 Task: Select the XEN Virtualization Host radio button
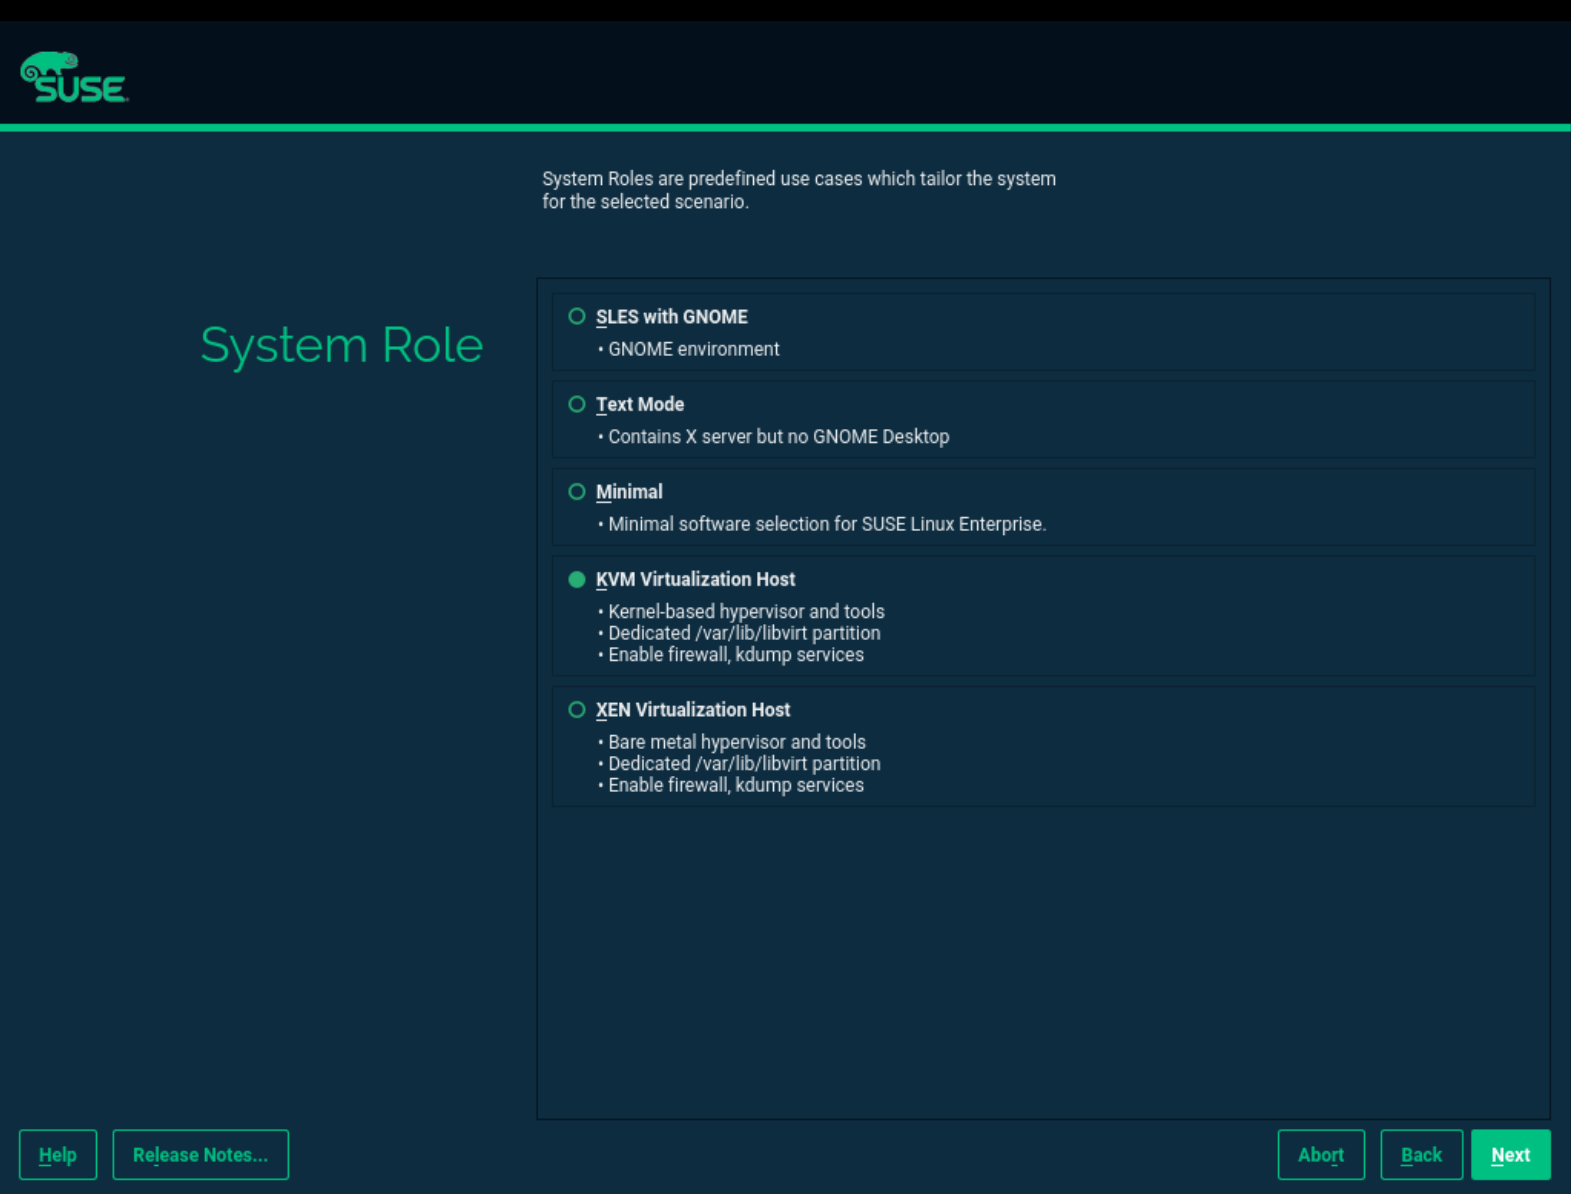[577, 710]
